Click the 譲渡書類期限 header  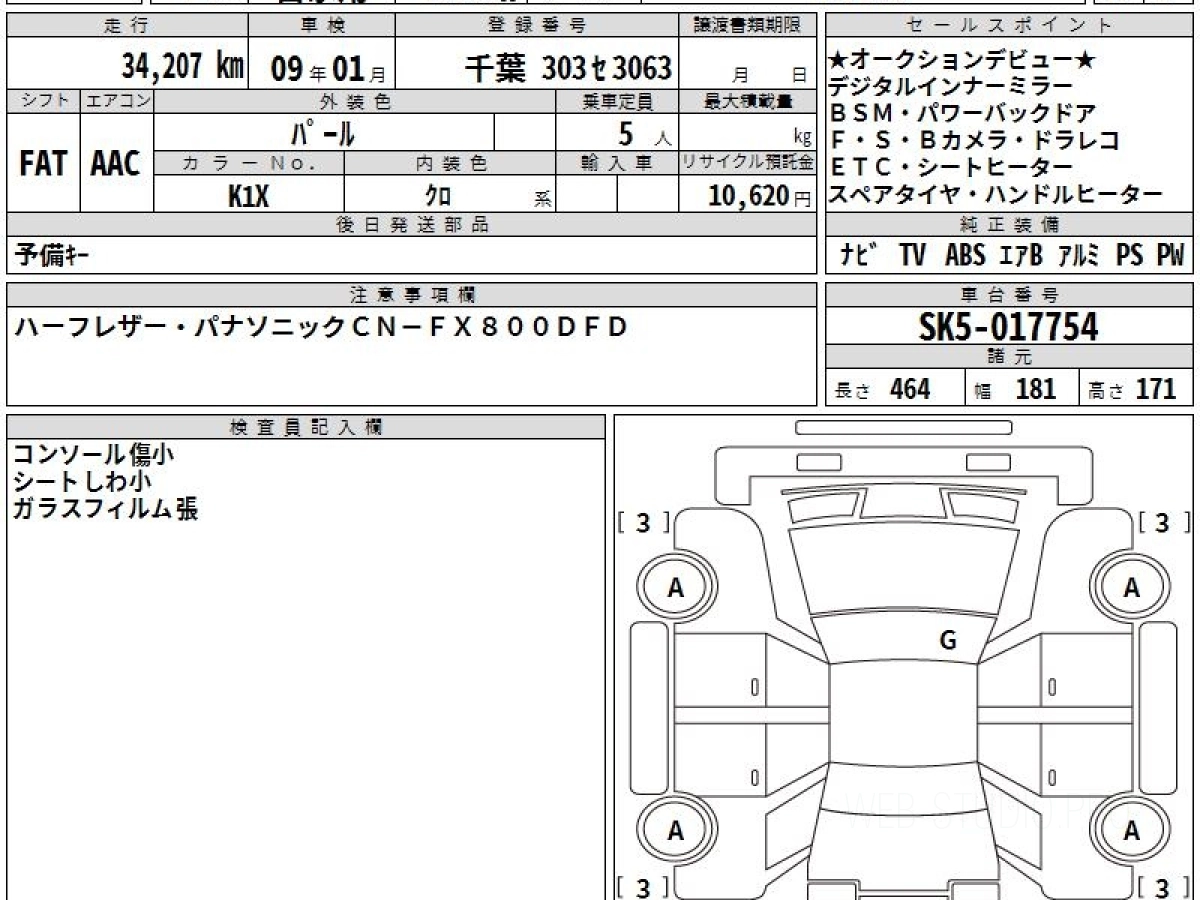point(749,26)
